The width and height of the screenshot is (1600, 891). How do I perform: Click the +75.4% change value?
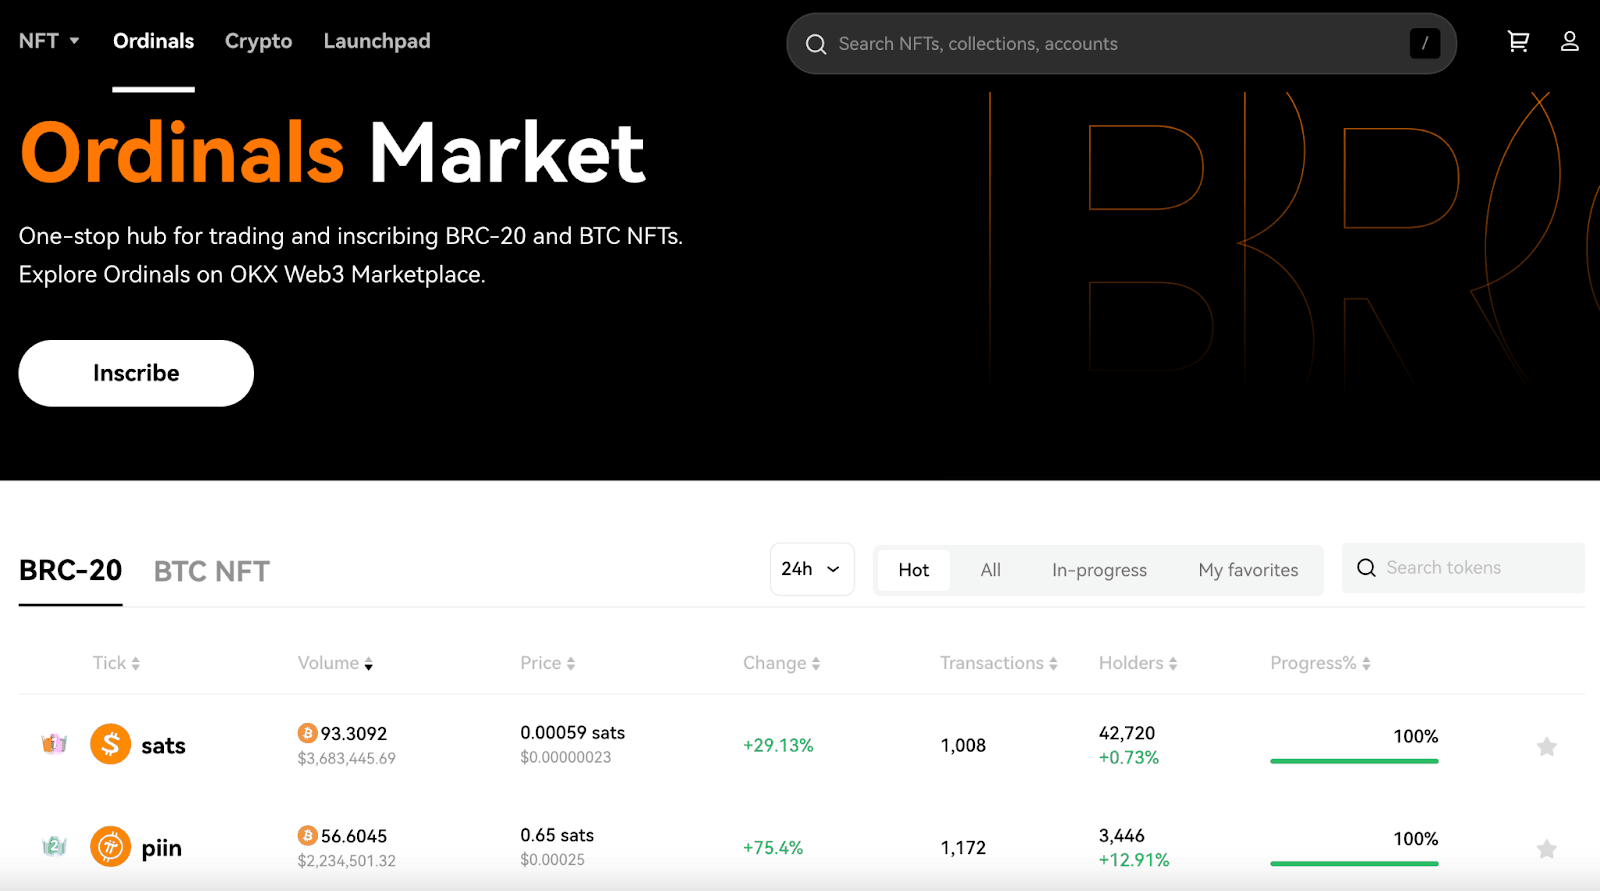click(773, 847)
